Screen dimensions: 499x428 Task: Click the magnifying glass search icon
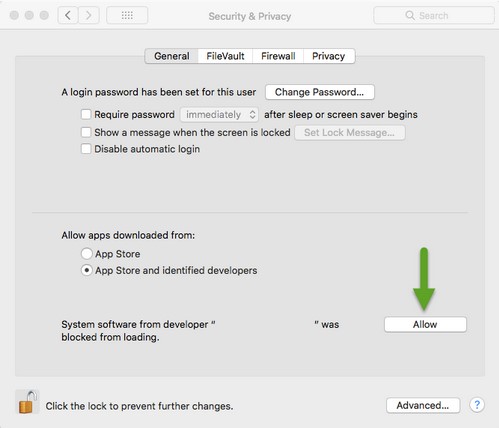click(410, 15)
